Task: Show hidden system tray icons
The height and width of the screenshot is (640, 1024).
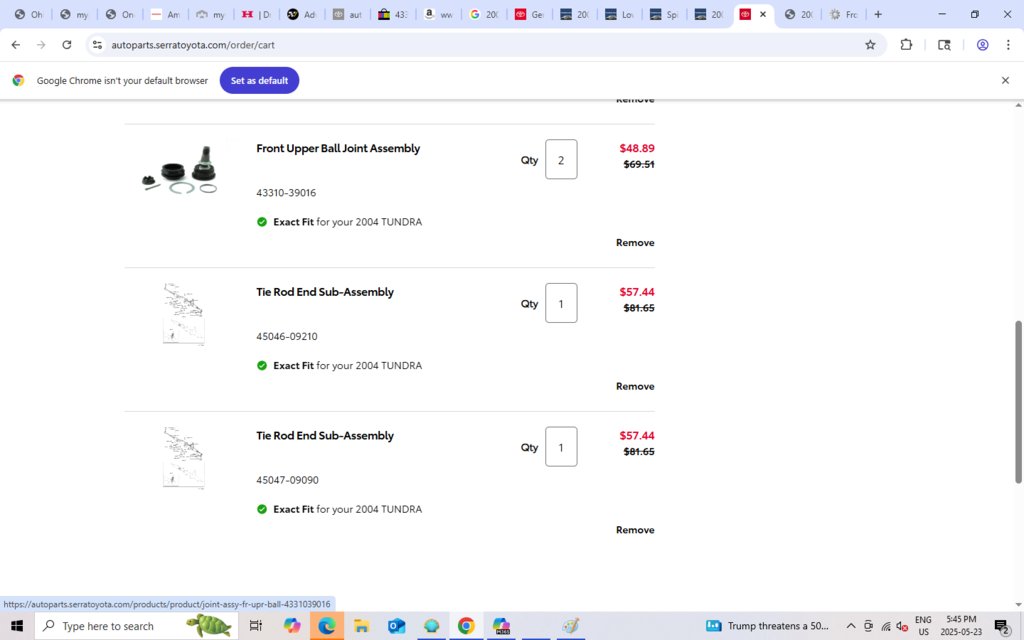Action: (850, 626)
